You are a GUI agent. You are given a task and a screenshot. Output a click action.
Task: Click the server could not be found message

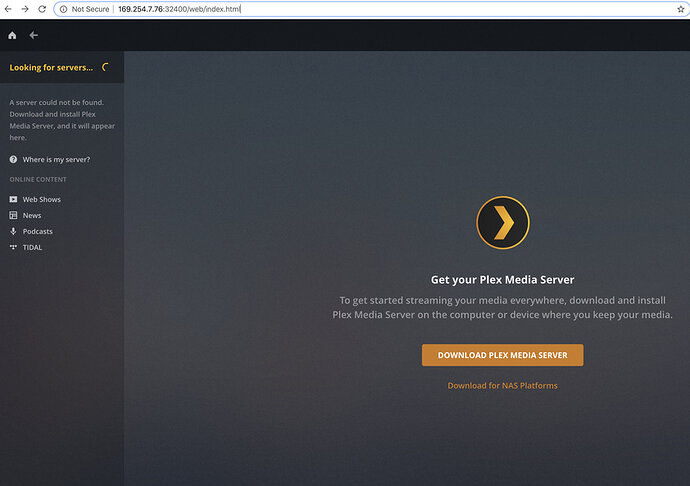[x=62, y=120]
